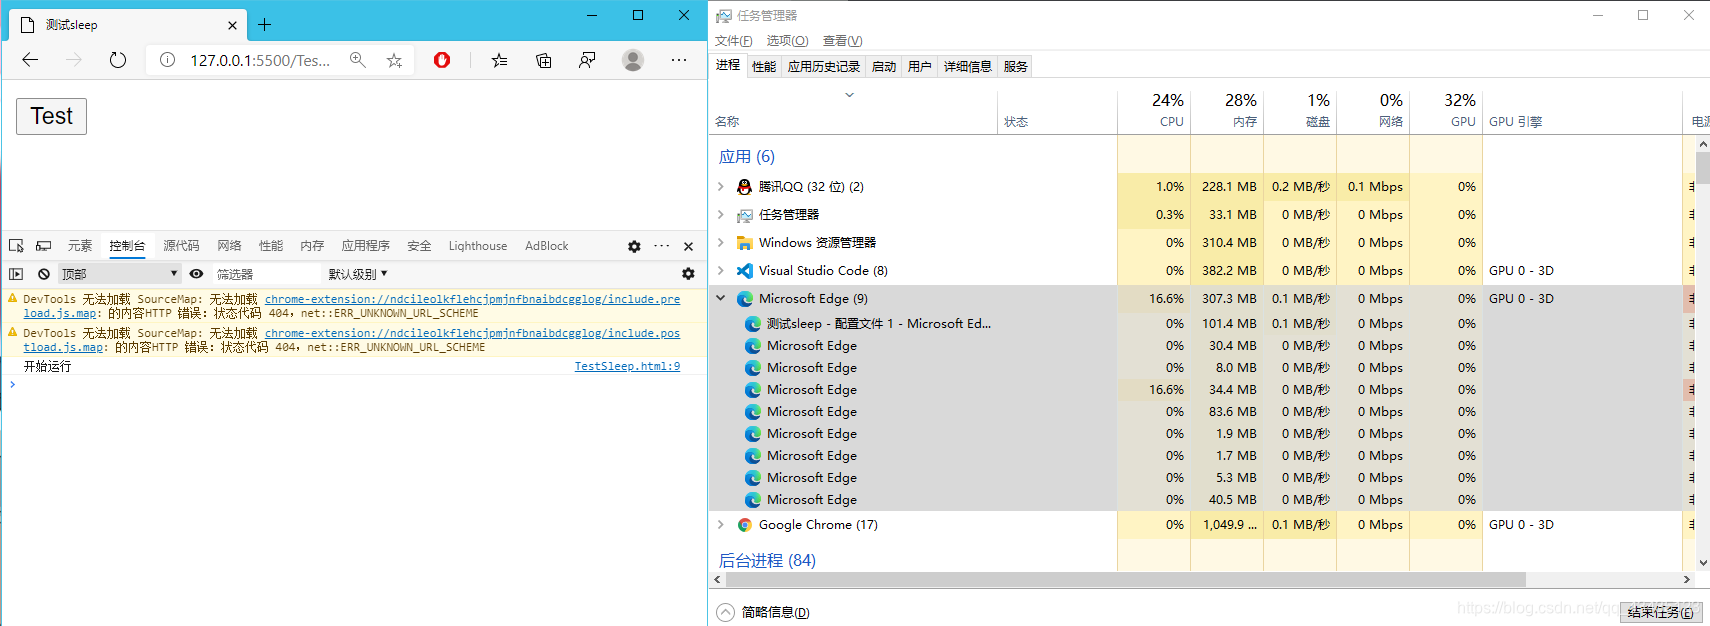The width and height of the screenshot is (1710, 626).
Task: Sort processes by CPU column header
Action: click(1154, 111)
